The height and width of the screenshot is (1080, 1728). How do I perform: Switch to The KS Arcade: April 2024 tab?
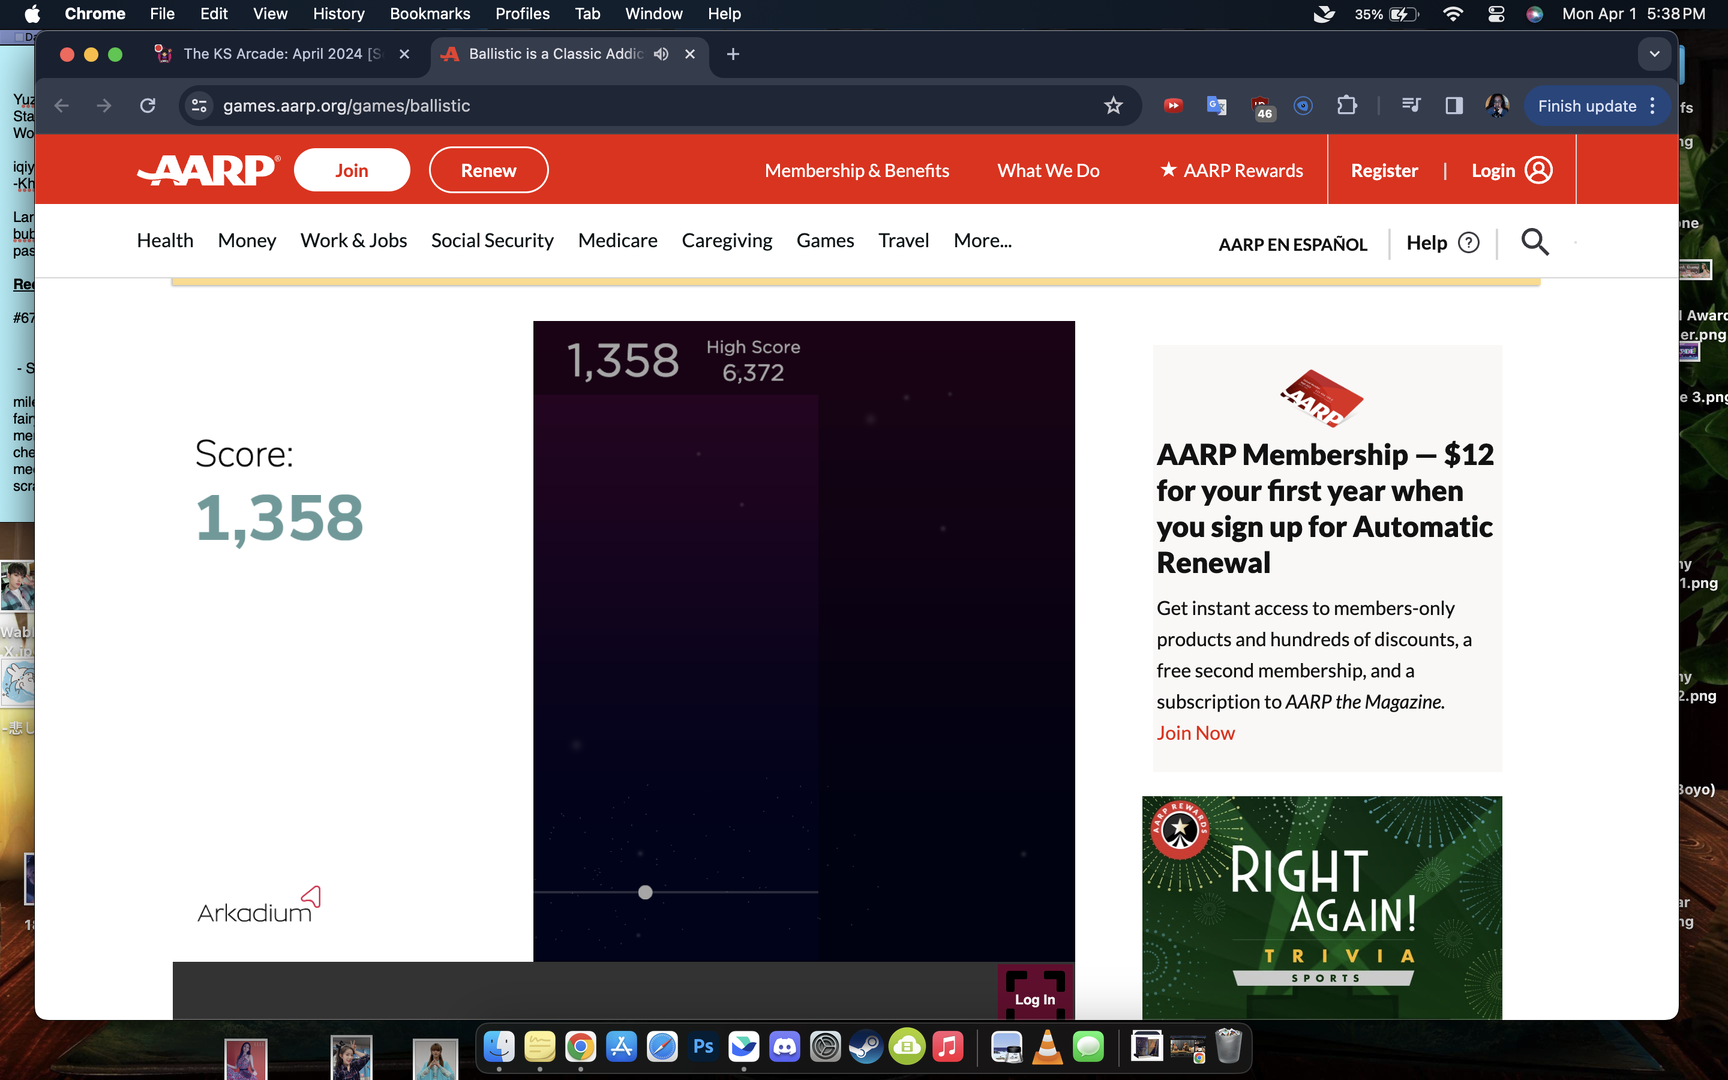tap(282, 54)
